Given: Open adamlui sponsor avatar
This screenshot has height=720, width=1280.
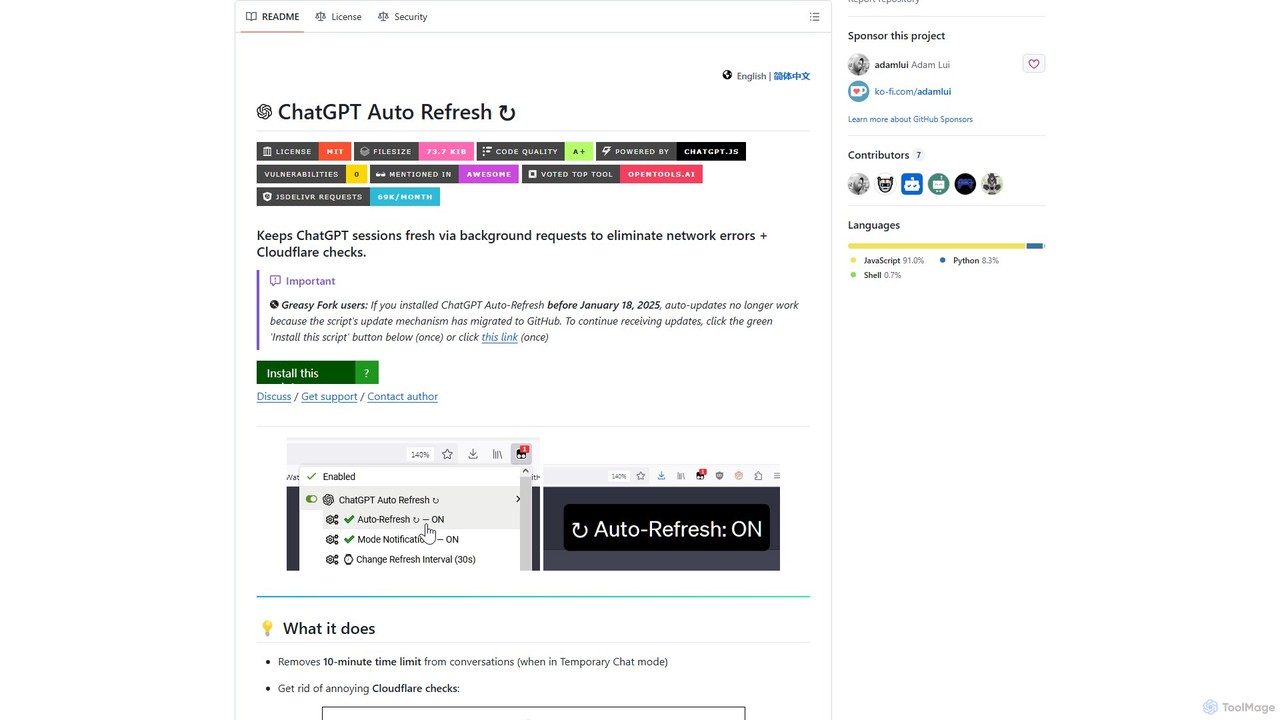Looking at the screenshot, I should (x=858, y=65).
